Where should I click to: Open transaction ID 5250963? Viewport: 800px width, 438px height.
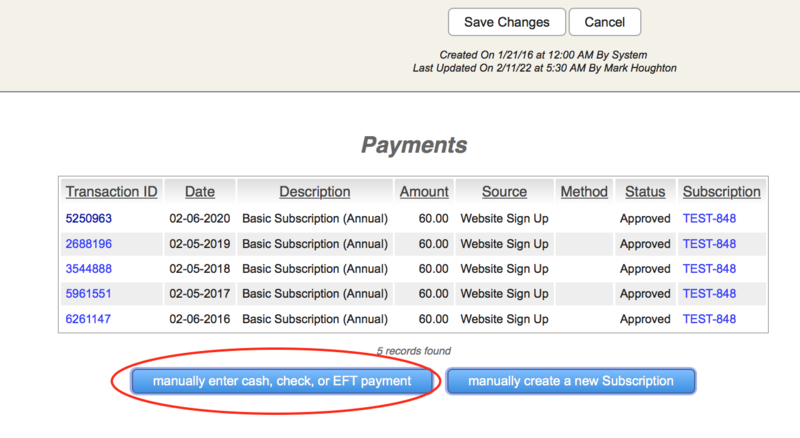pos(89,217)
